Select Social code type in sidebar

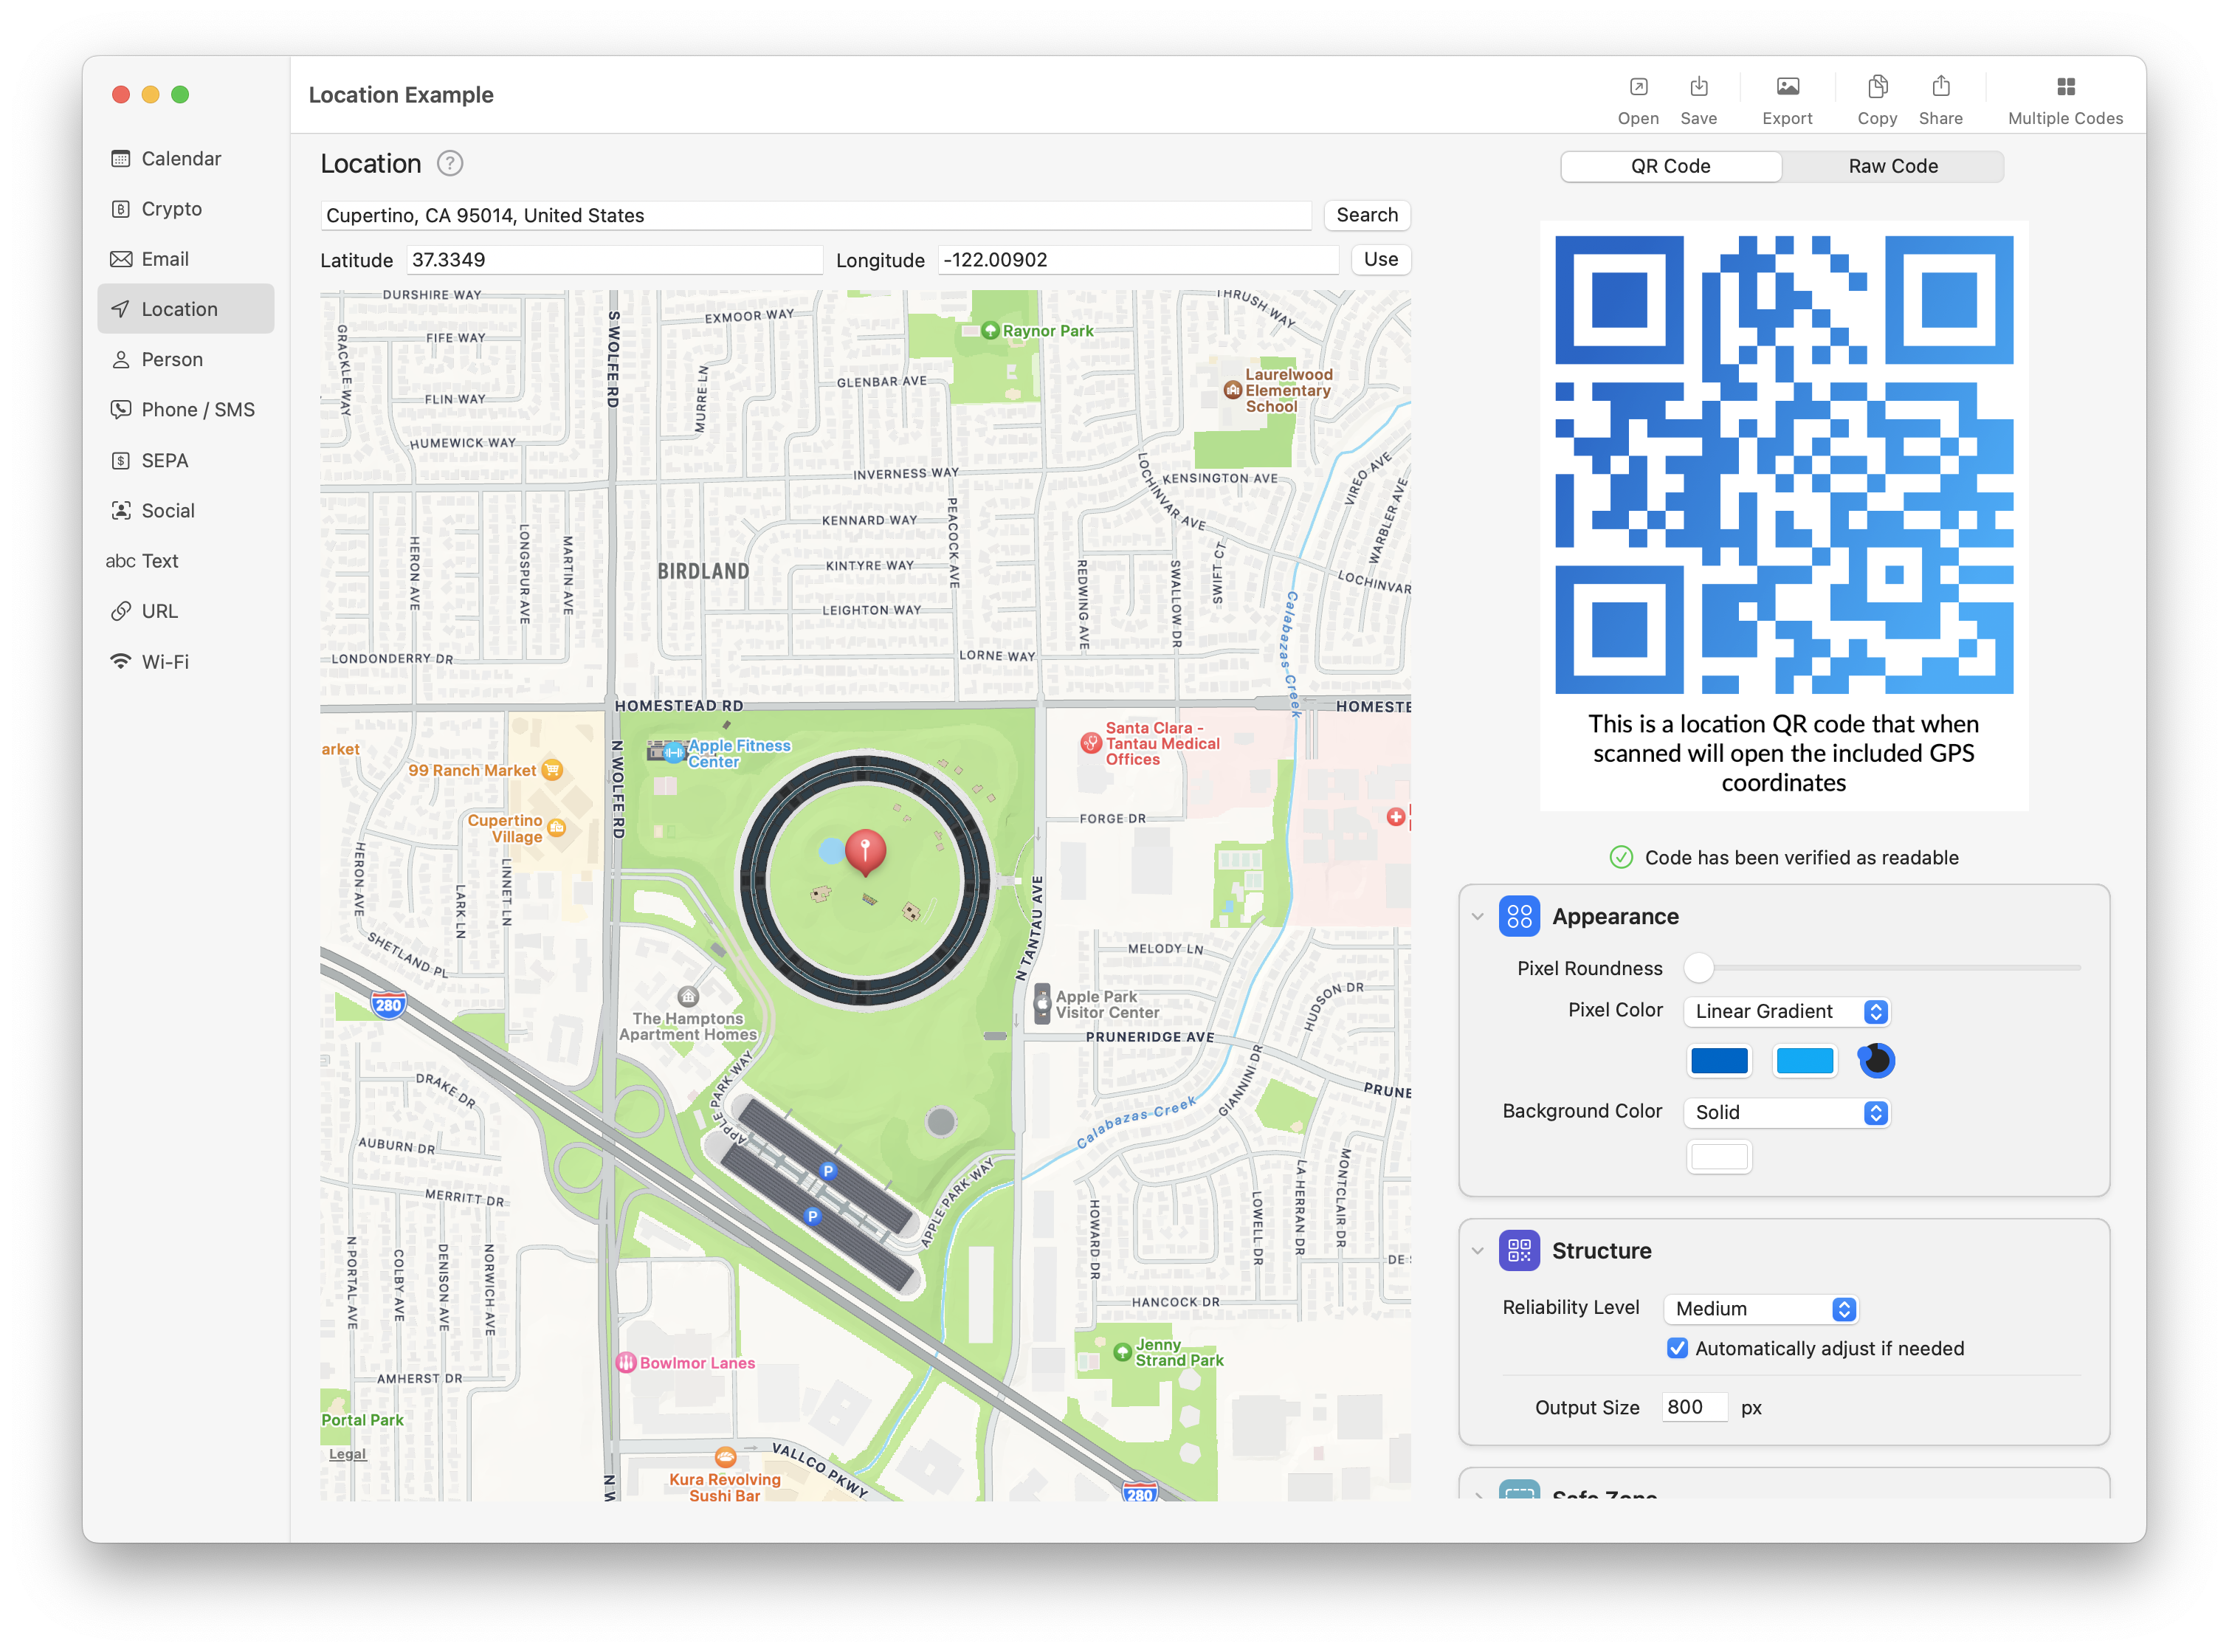pyautogui.click(x=186, y=510)
